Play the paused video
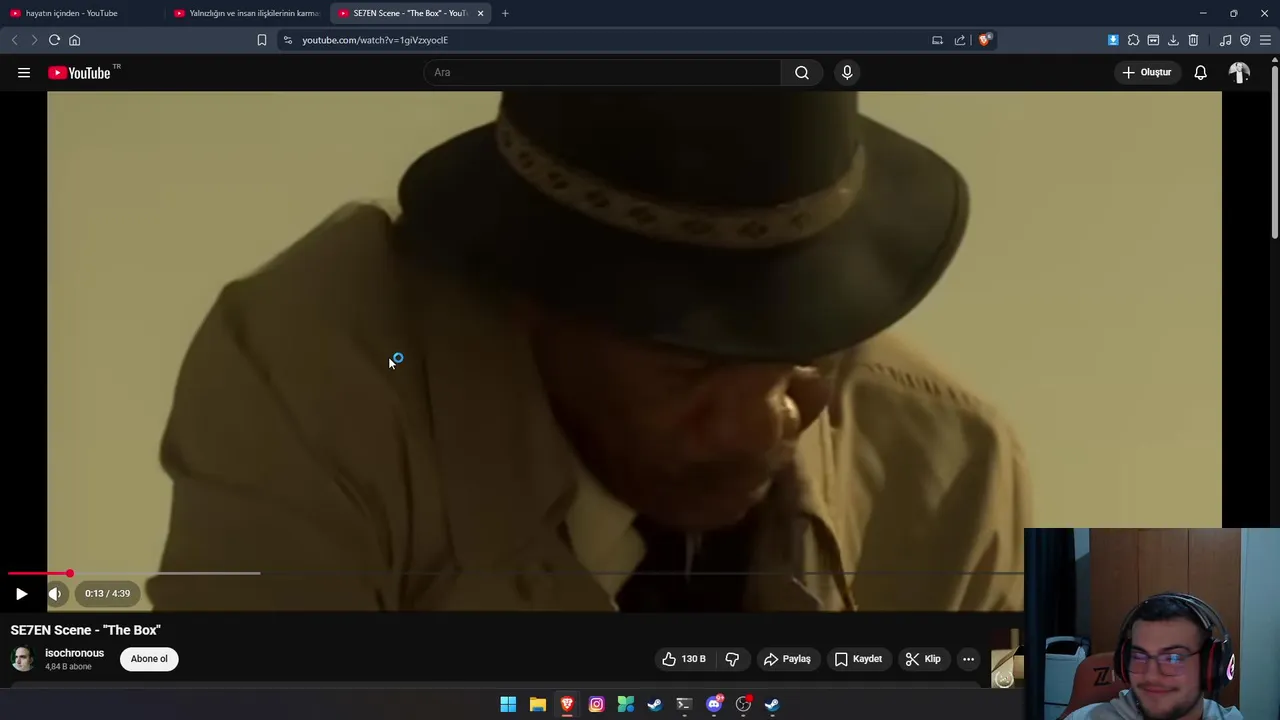Image resolution: width=1280 pixels, height=720 pixels. coord(21,593)
